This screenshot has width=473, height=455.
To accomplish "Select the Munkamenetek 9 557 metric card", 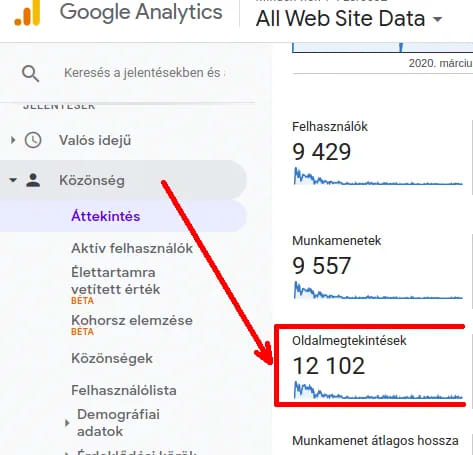I will click(x=377, y=267).
